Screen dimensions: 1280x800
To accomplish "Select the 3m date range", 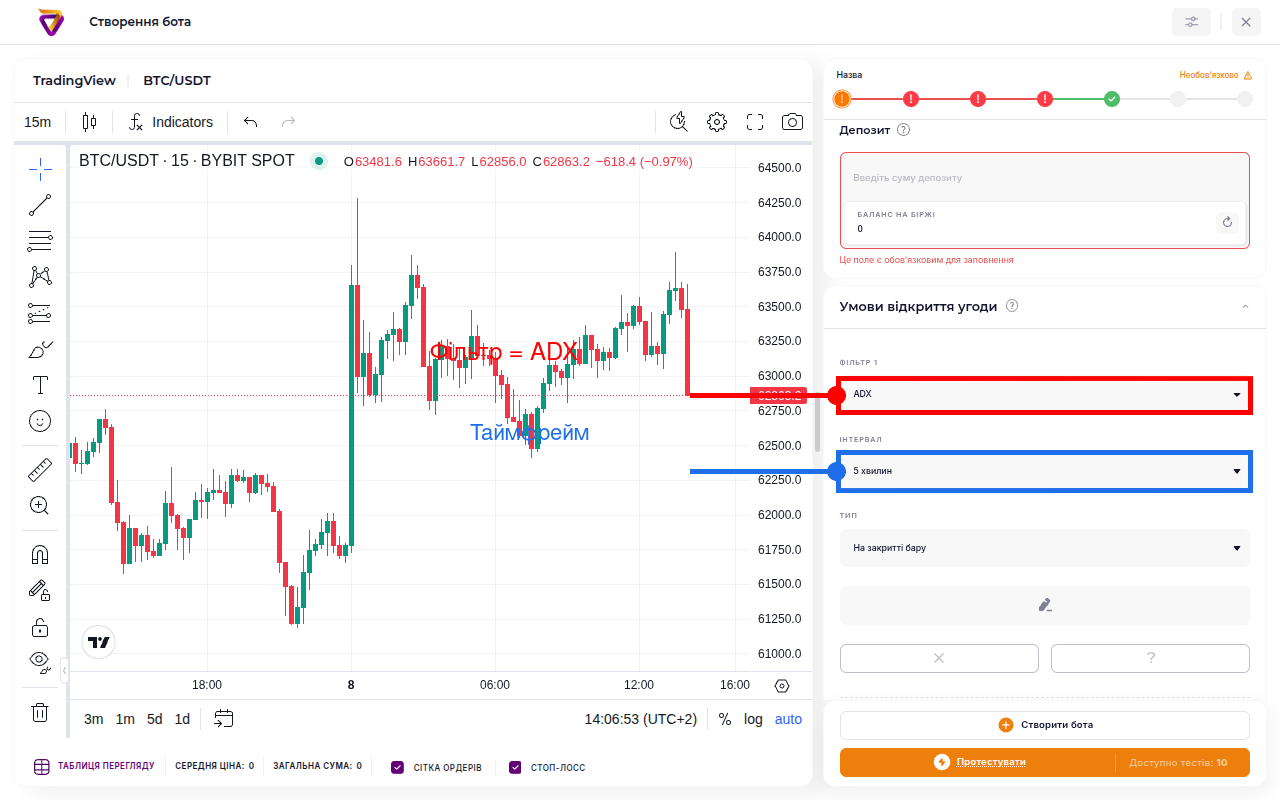I will 94,719.
